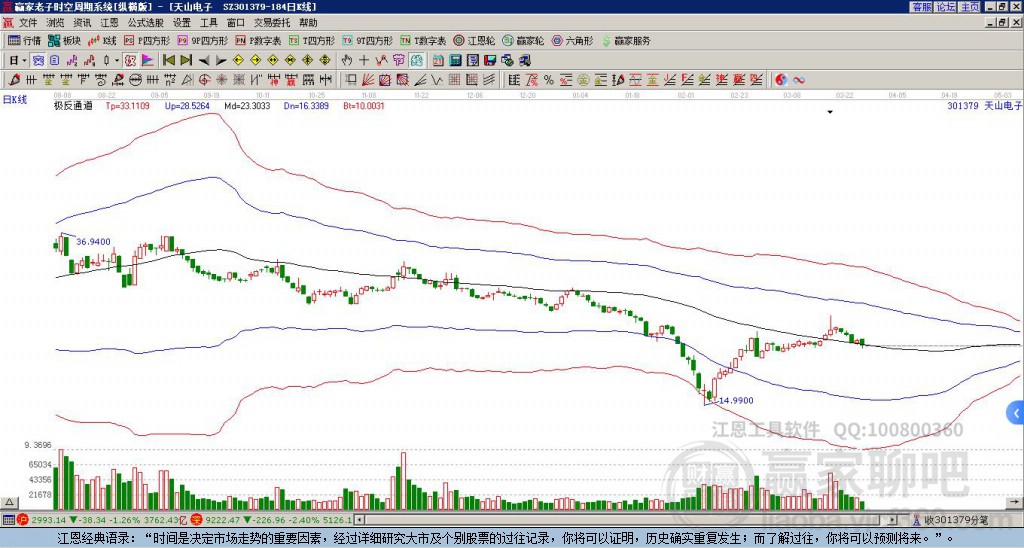Open the 窗口 menu

click(236, 23)
